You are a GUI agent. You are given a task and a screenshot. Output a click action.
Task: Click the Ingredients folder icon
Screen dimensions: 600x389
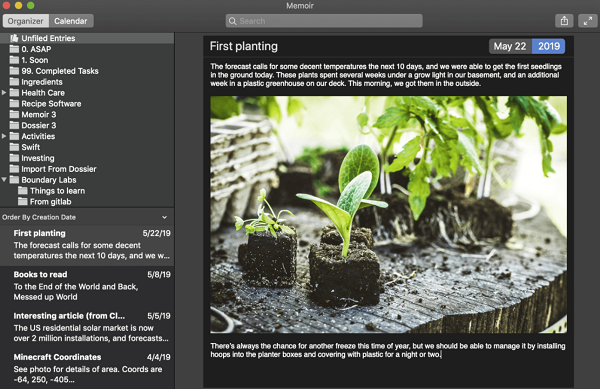(x=14, y=81)
